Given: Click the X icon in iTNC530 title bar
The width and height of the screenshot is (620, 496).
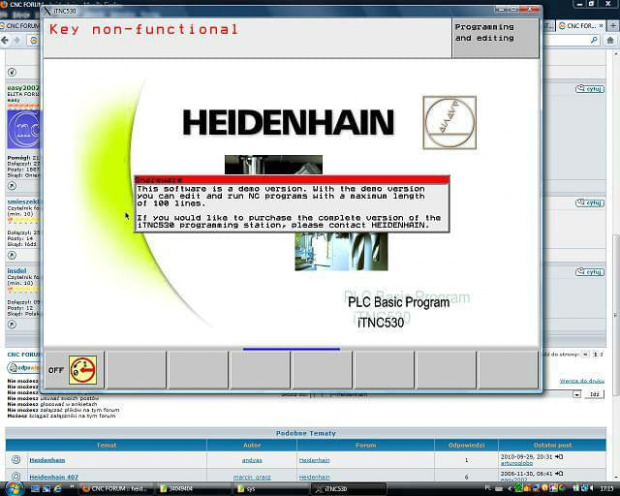Looking at the screenshot, I should (48, 11).
